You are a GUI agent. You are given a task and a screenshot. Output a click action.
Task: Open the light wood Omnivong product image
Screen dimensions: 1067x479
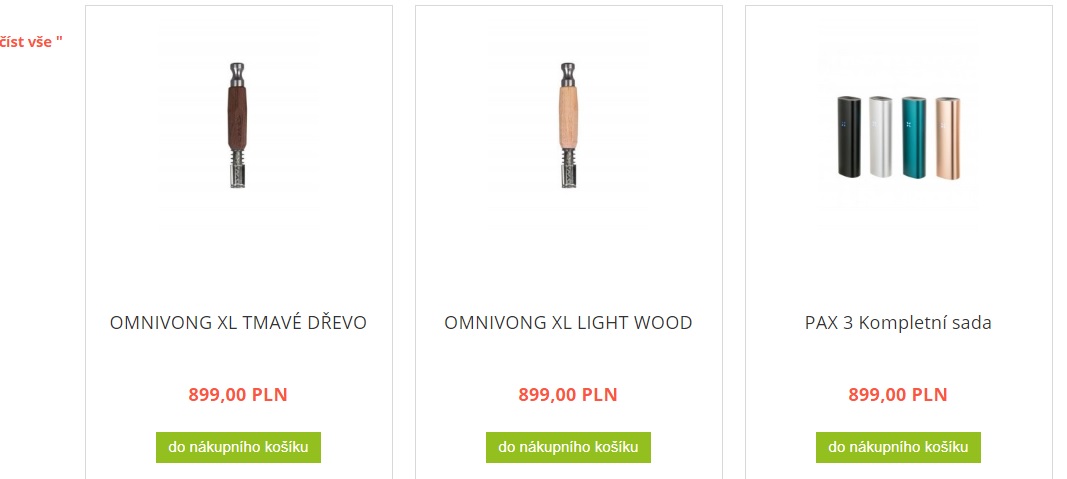pyautogui.click(x=568, y=120)
